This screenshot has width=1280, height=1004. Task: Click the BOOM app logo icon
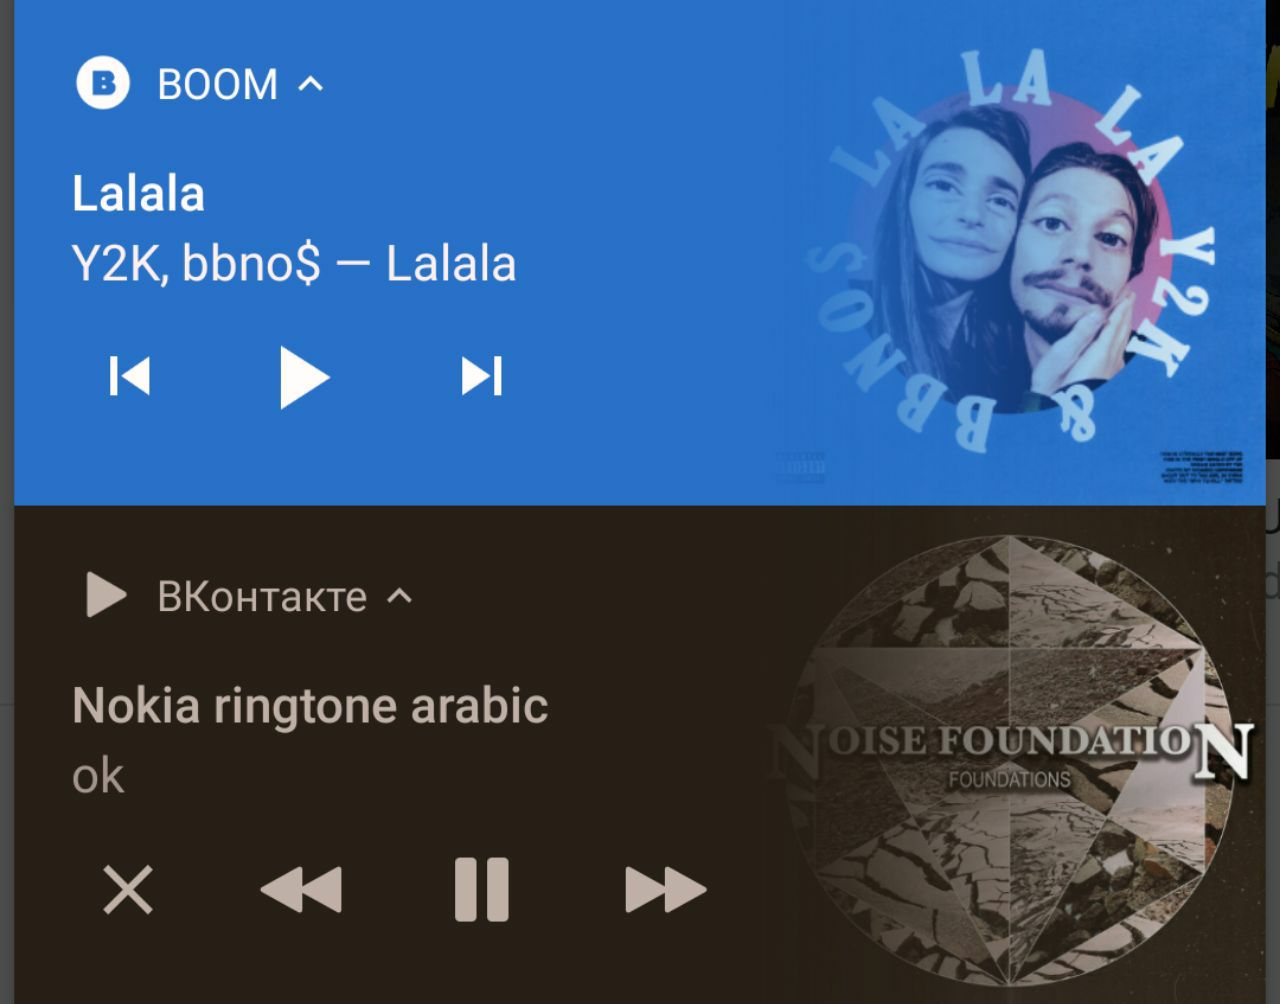(x=103, y=83)
